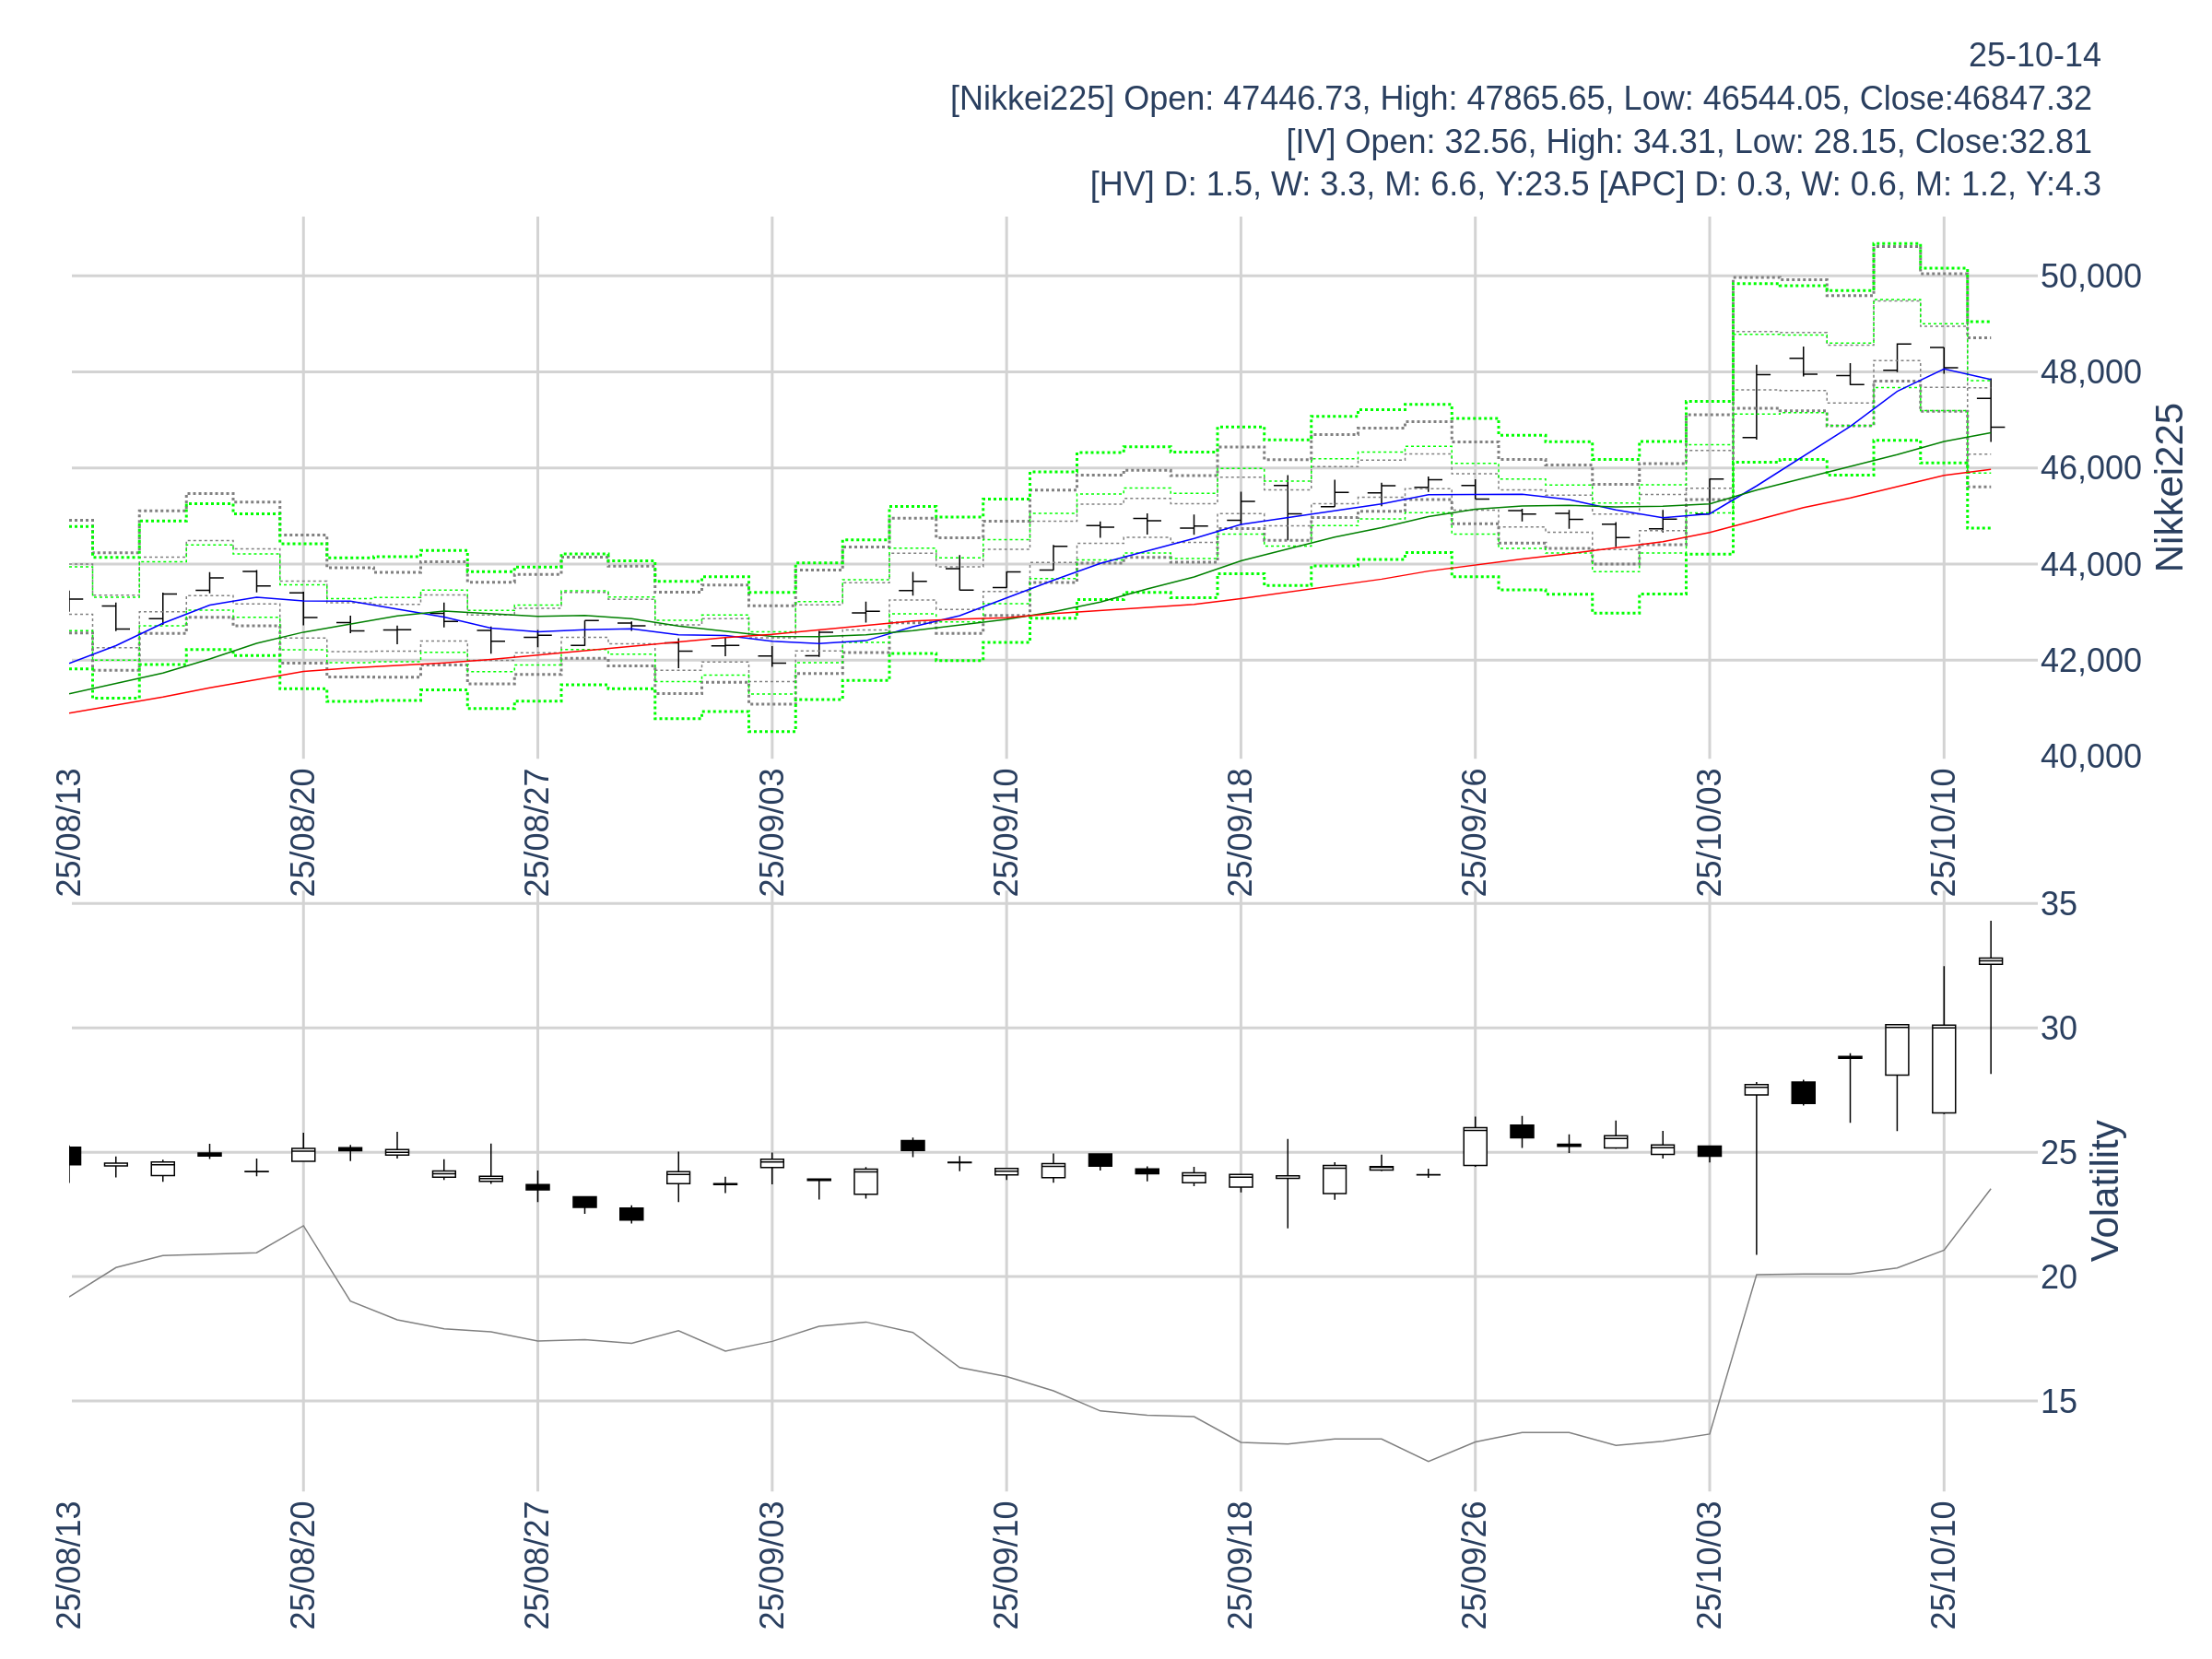
Task: Click the 25/10/03 label under the volatility chart
Action: 1709,1565
